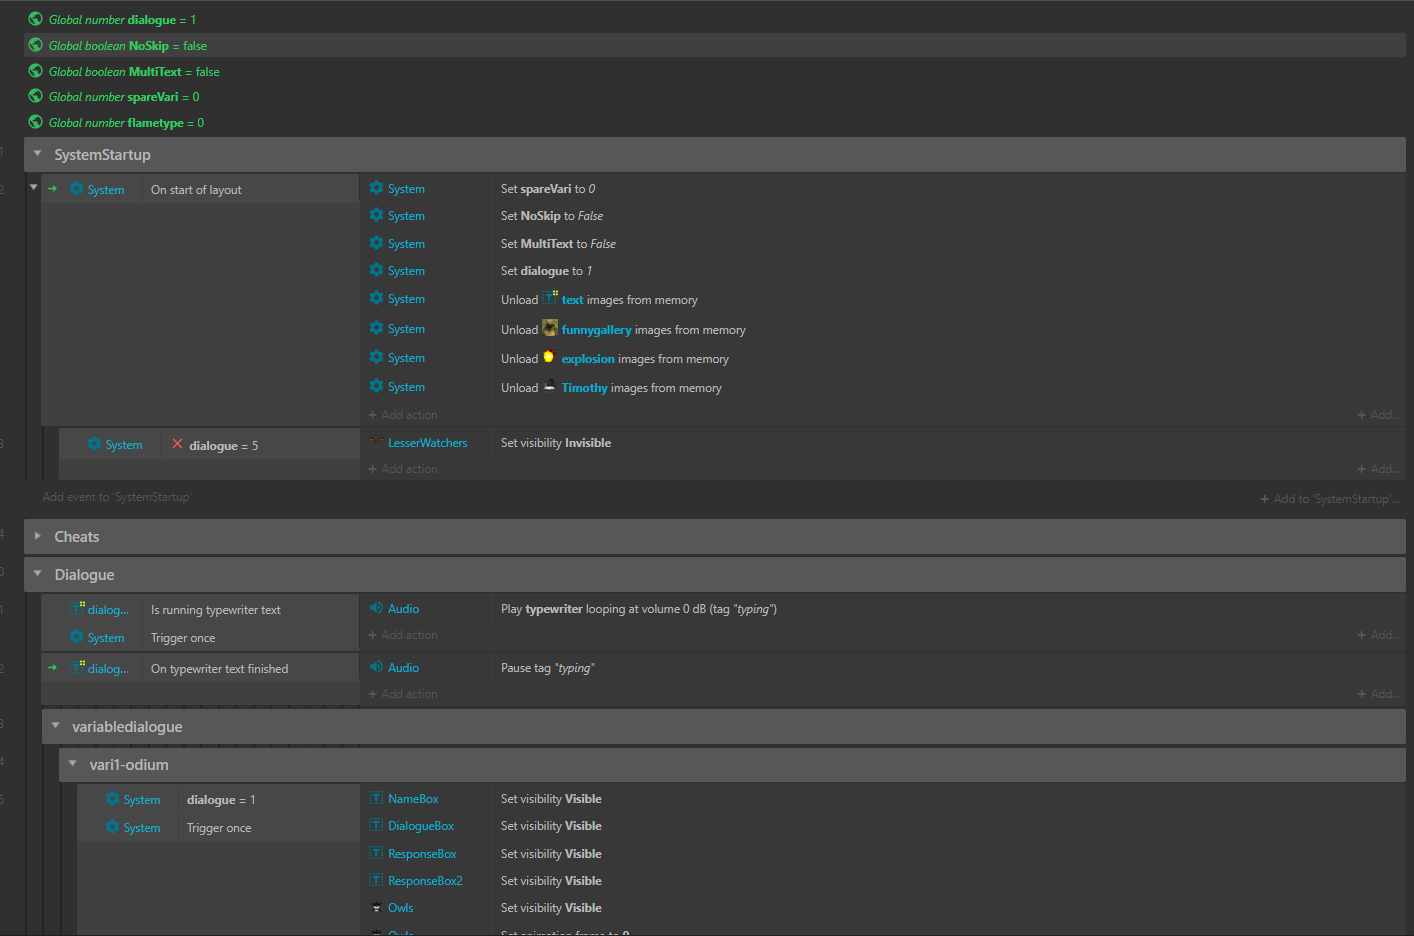Click LesserWatchers object icon in action row

[376, 441]
